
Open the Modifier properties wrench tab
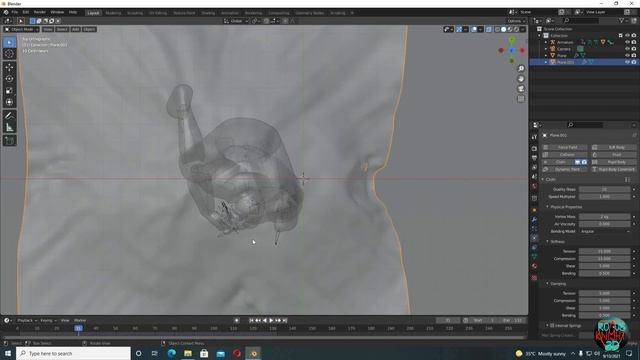tap(534, 220)
